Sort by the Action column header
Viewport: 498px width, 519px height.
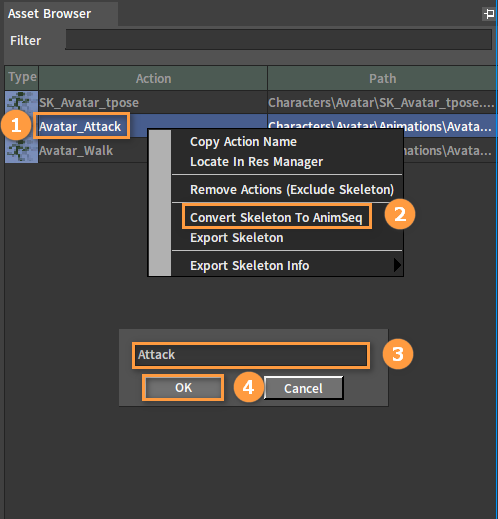click(153, 78)
